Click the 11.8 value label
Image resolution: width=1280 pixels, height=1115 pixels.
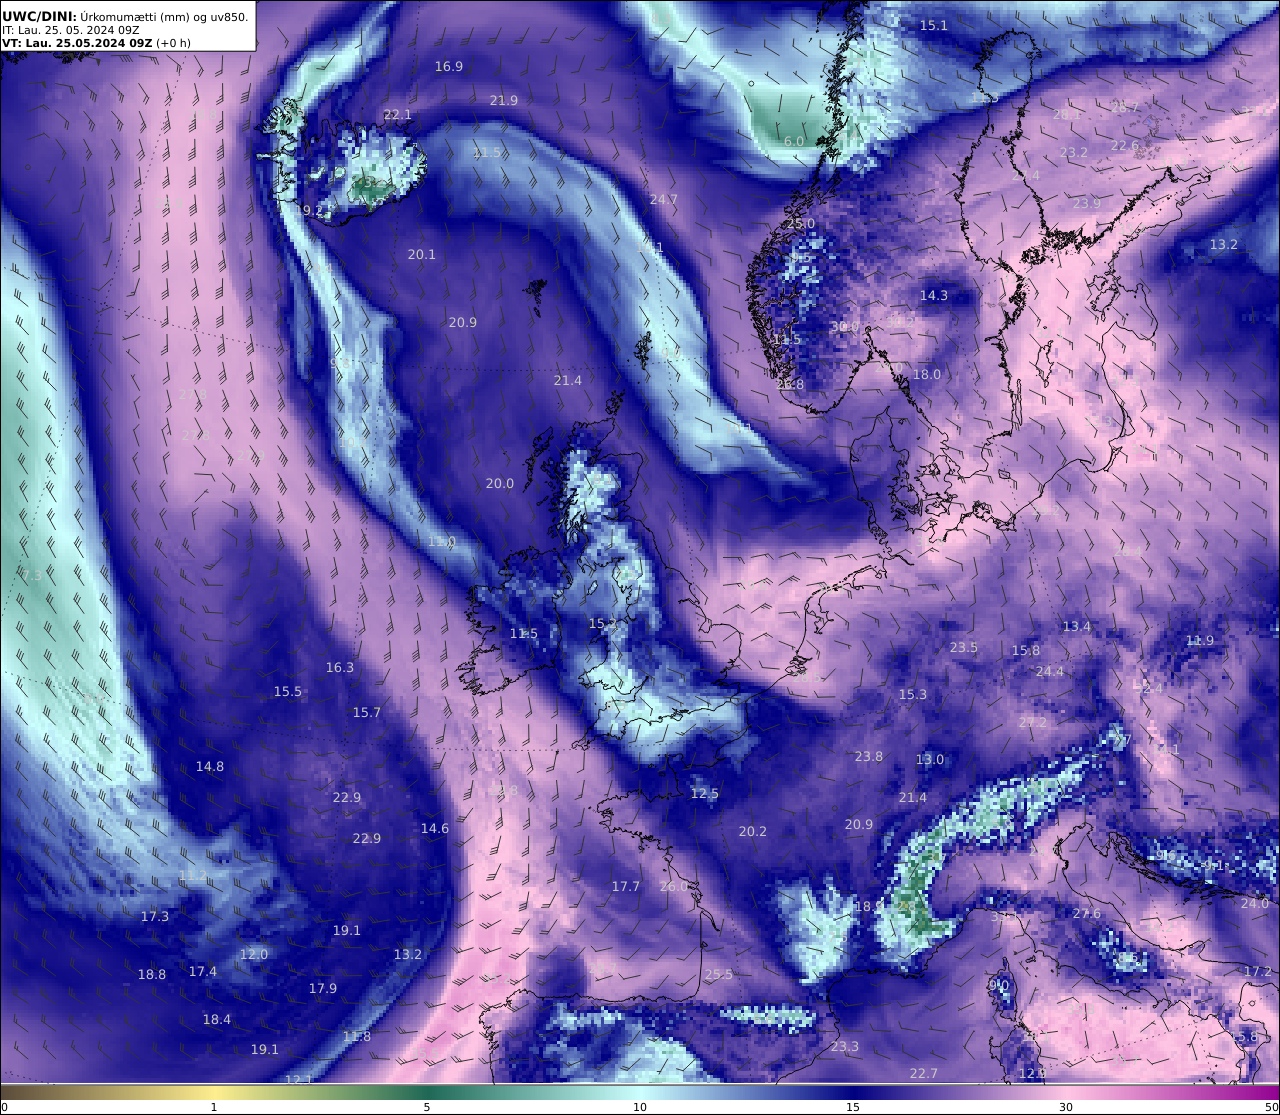(x=357, y=1036)
